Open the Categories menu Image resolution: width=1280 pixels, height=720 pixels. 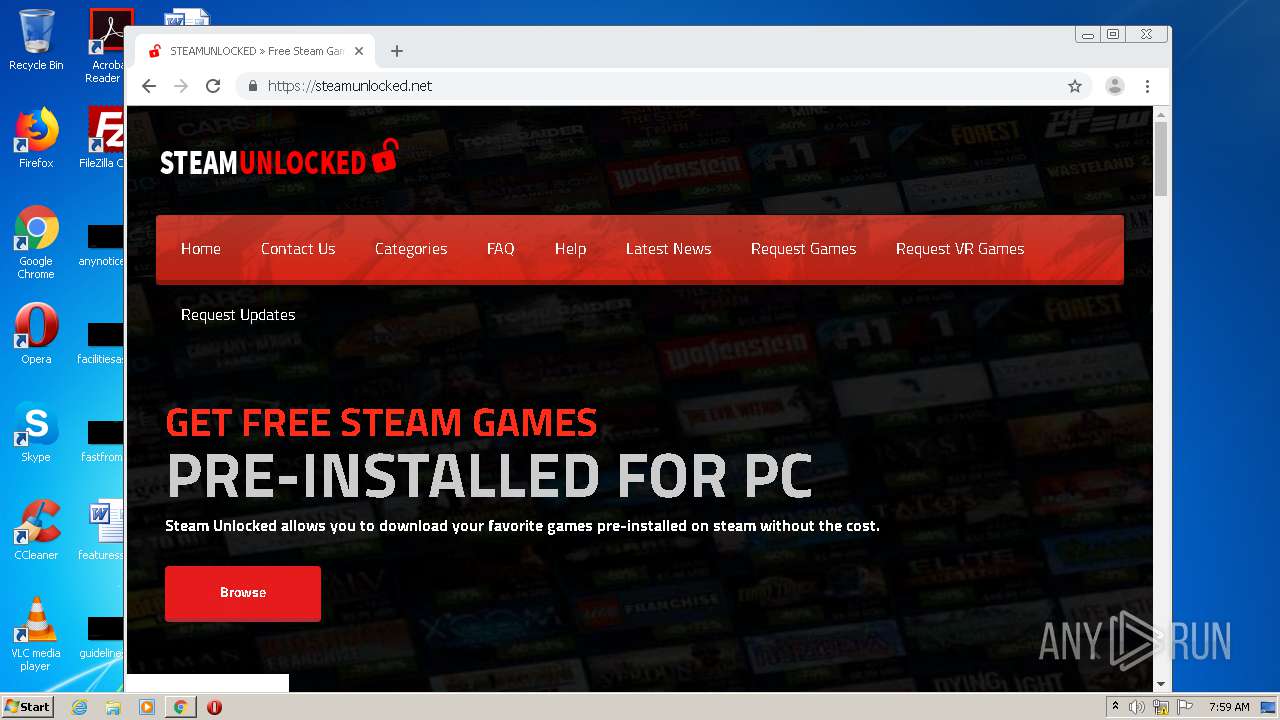click(x=411, y=249)
